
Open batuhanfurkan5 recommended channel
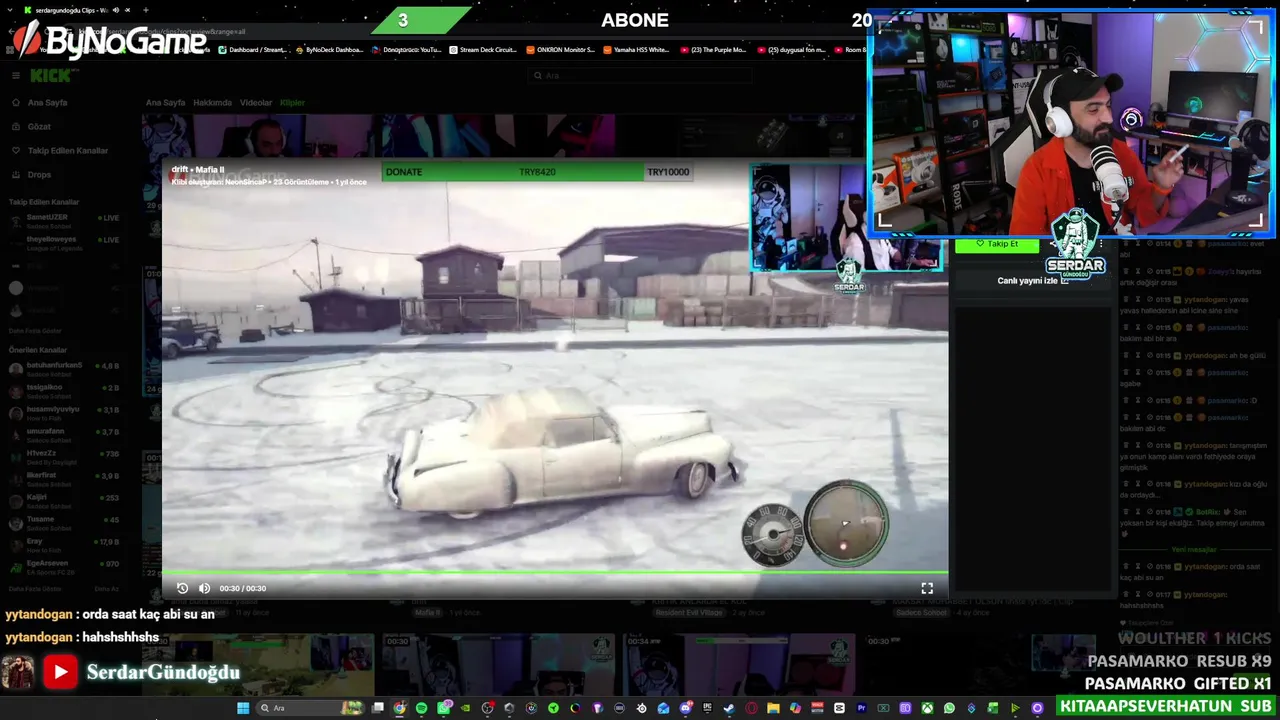click(64, 368)
